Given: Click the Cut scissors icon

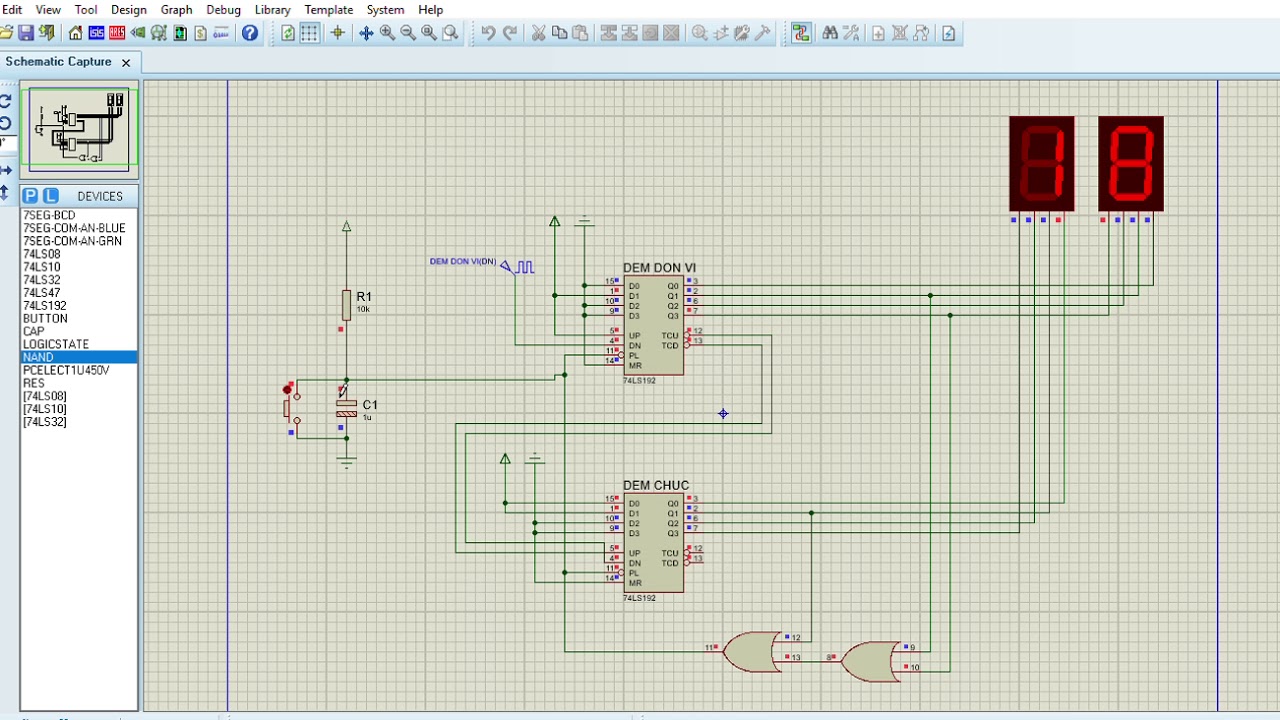Looking at the screenshot, I should coord(538,33).
